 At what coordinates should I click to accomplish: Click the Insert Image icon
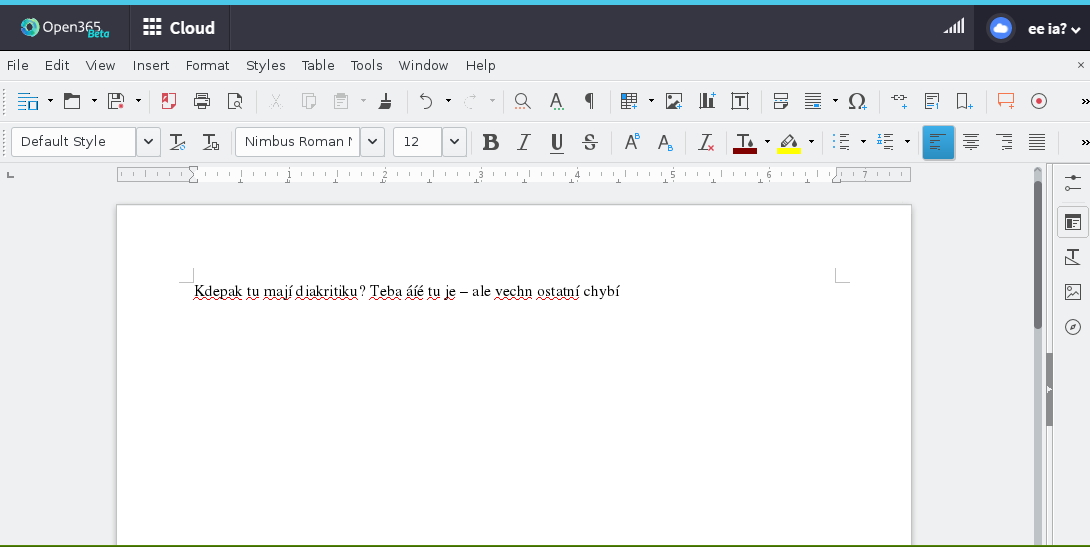point(674,101)
